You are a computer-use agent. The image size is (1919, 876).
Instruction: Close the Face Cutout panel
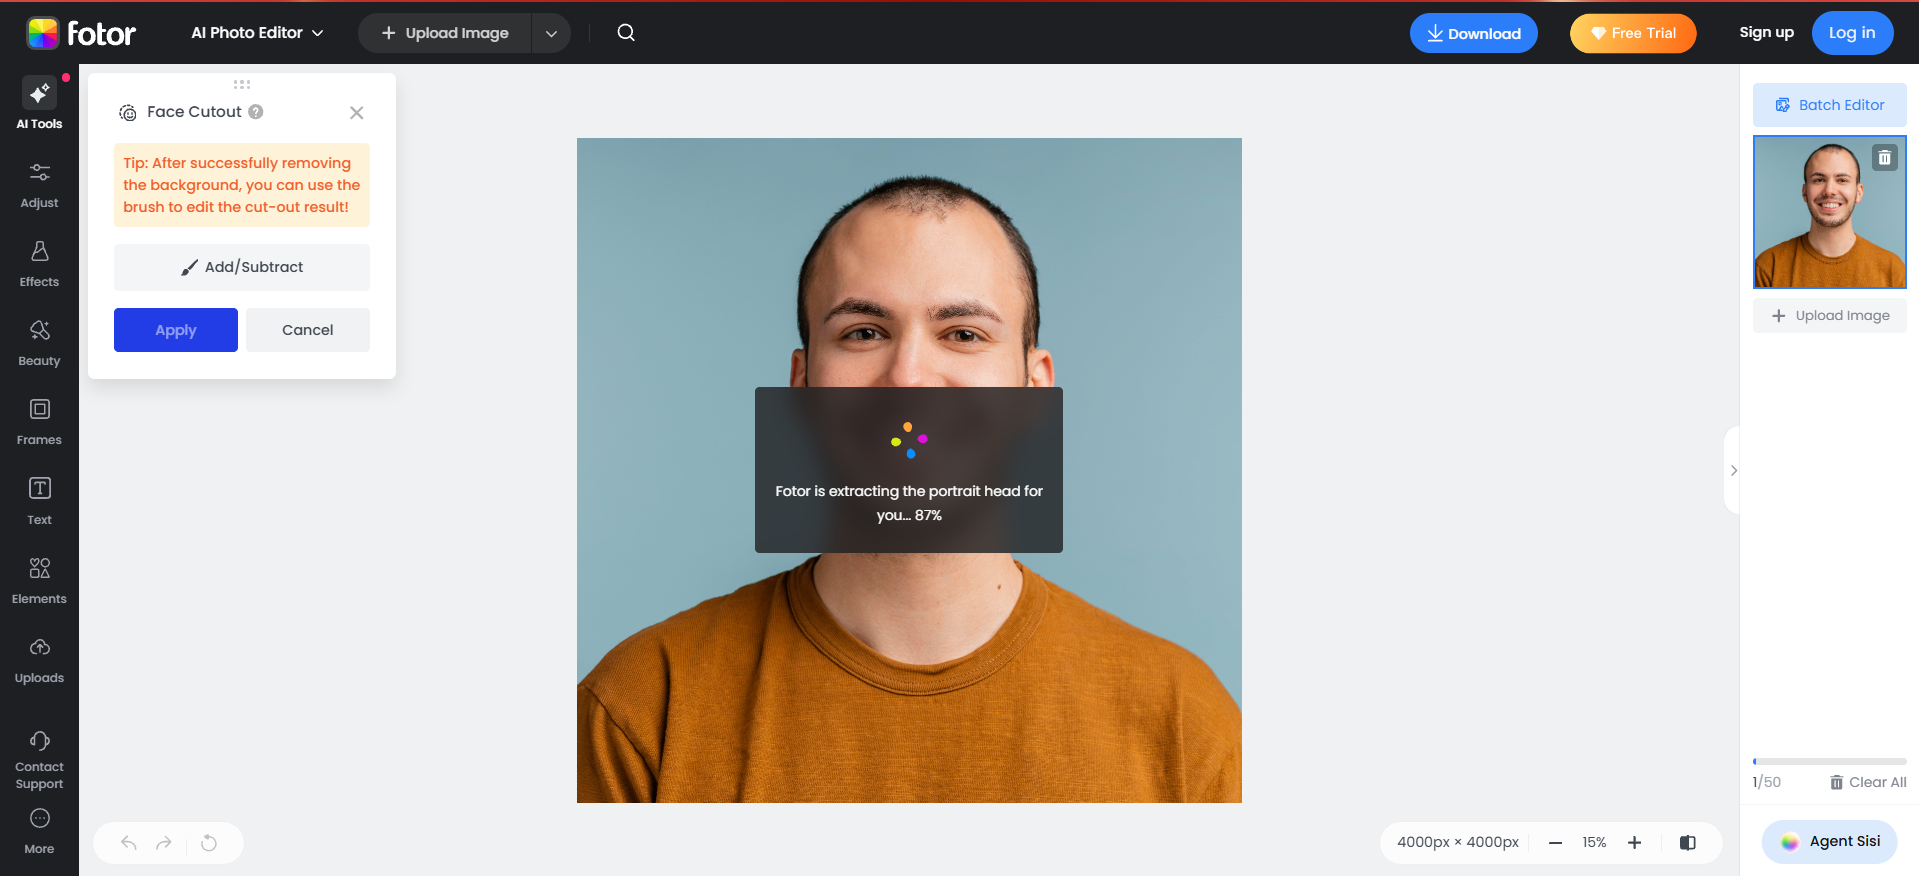point(356,113)
